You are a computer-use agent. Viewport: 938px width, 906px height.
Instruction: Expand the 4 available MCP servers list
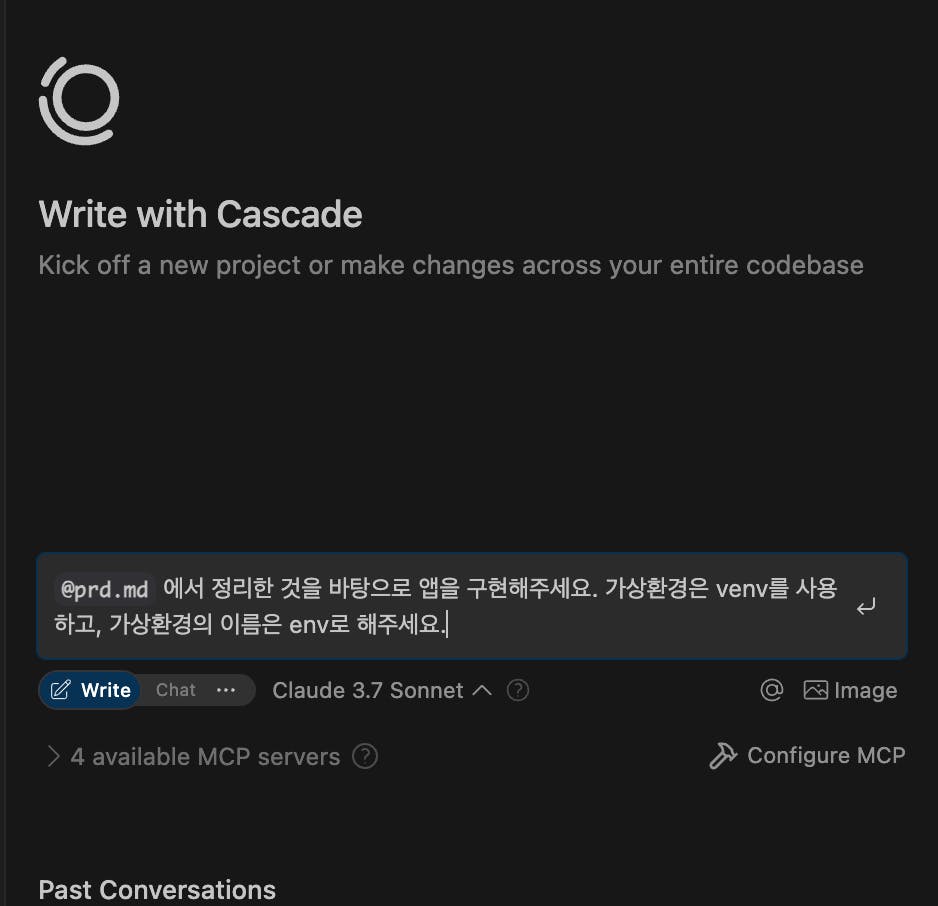tap(54, 757)
